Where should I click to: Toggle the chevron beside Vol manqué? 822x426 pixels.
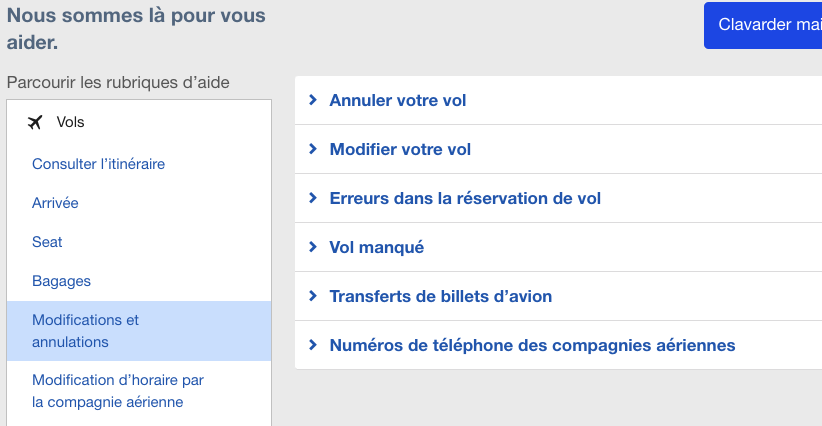click(313, 247)
